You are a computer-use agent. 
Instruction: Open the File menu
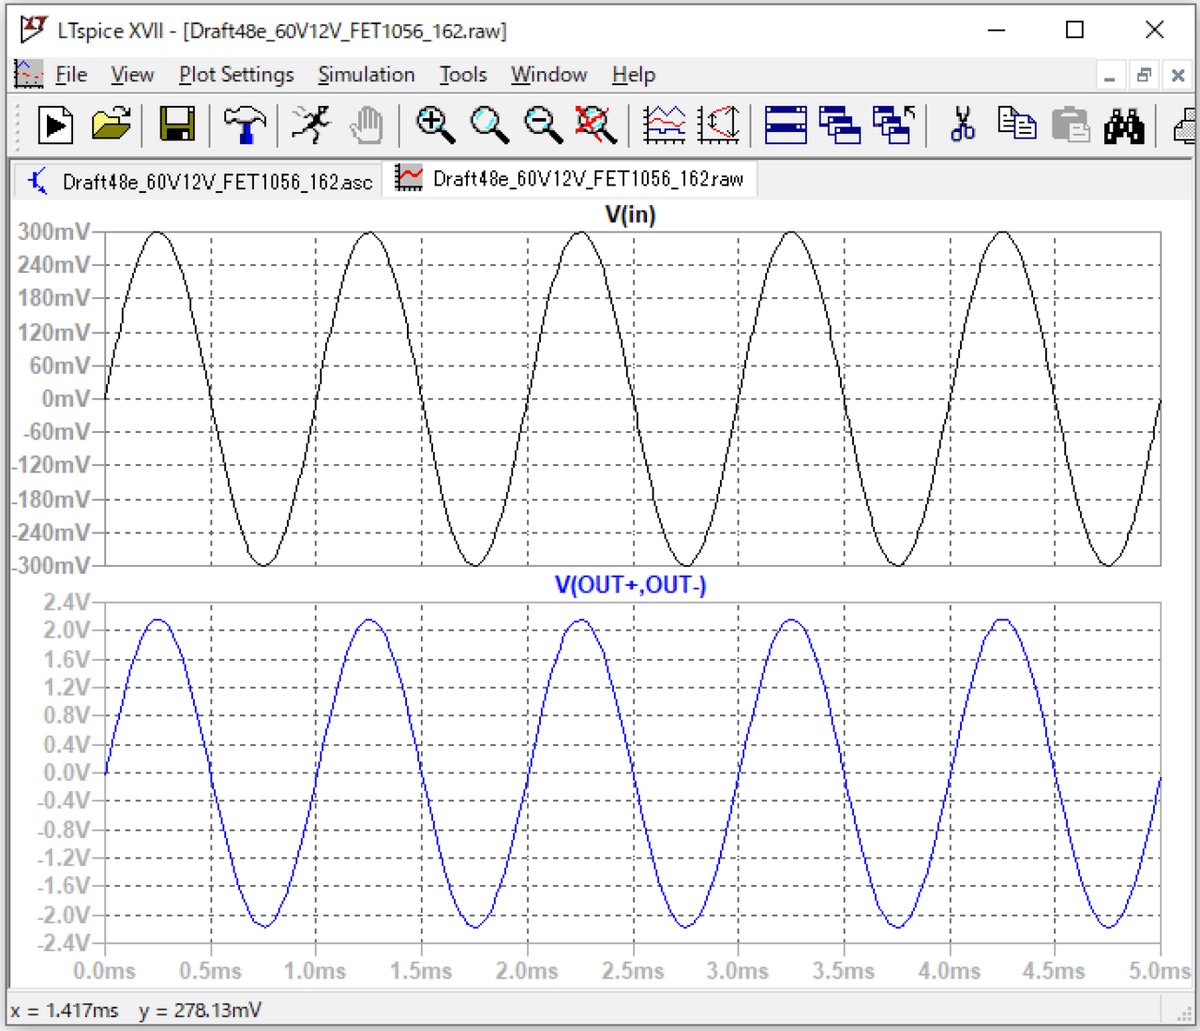pos(71,75)
